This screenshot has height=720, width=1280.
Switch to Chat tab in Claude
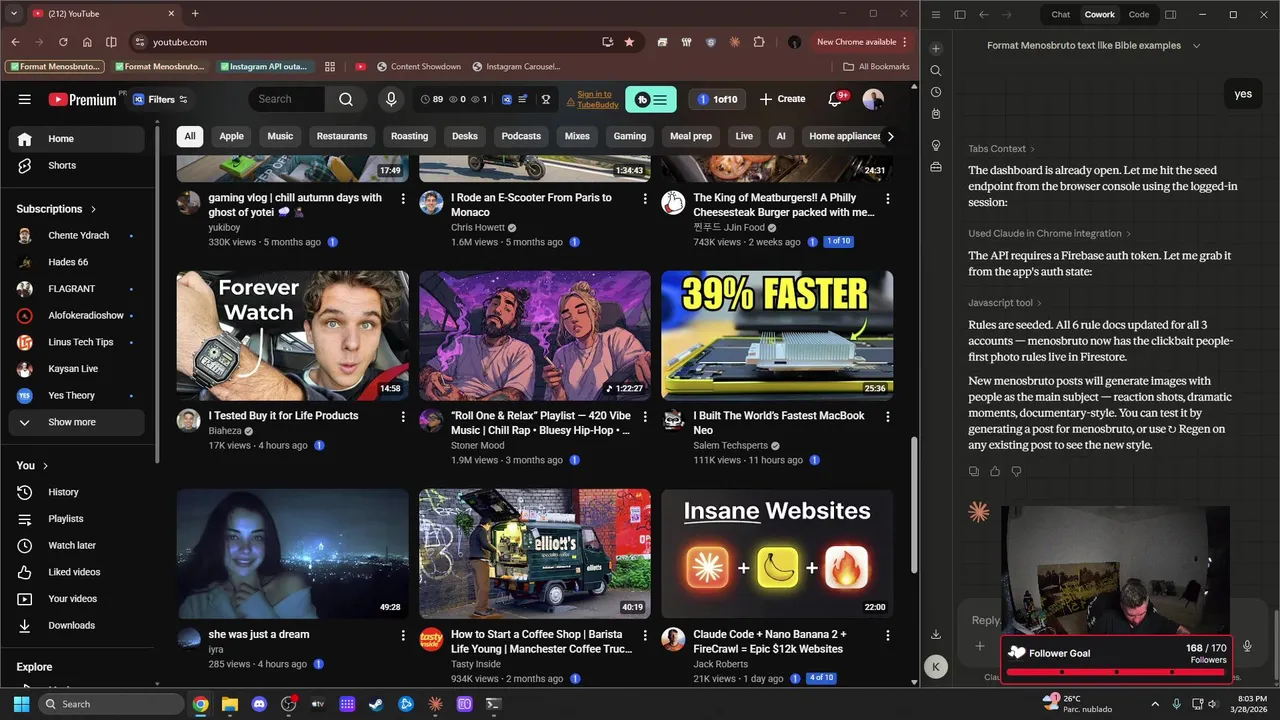(1060, 14)
